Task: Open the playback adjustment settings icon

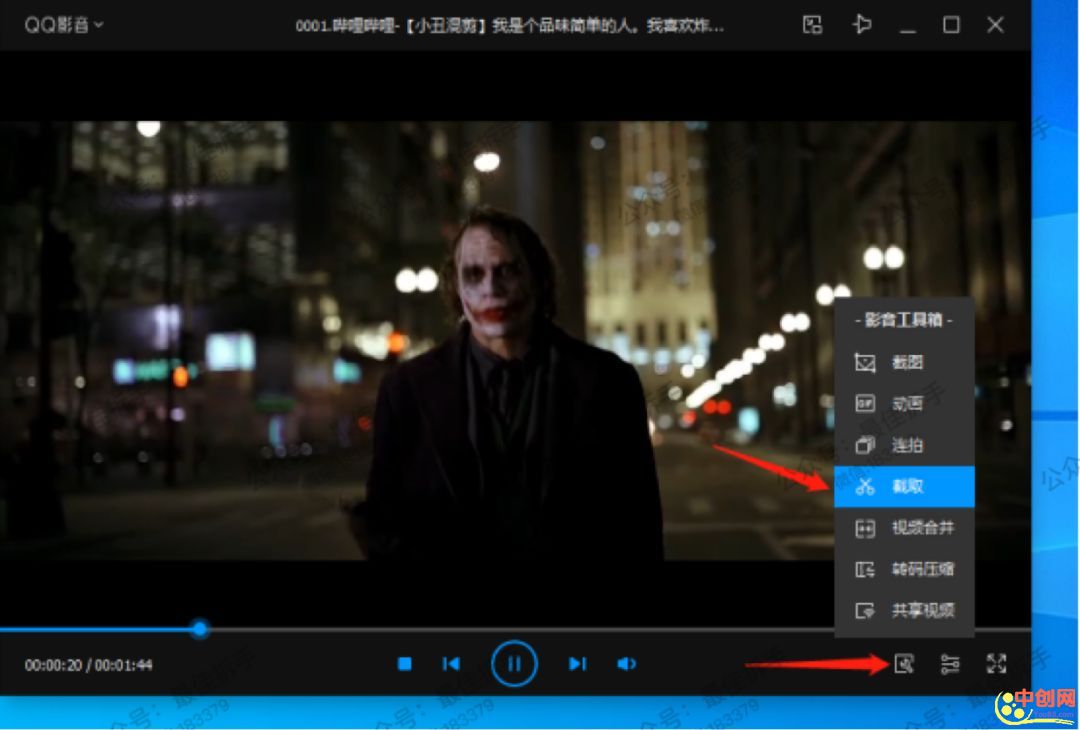Action: coord(950,664)
